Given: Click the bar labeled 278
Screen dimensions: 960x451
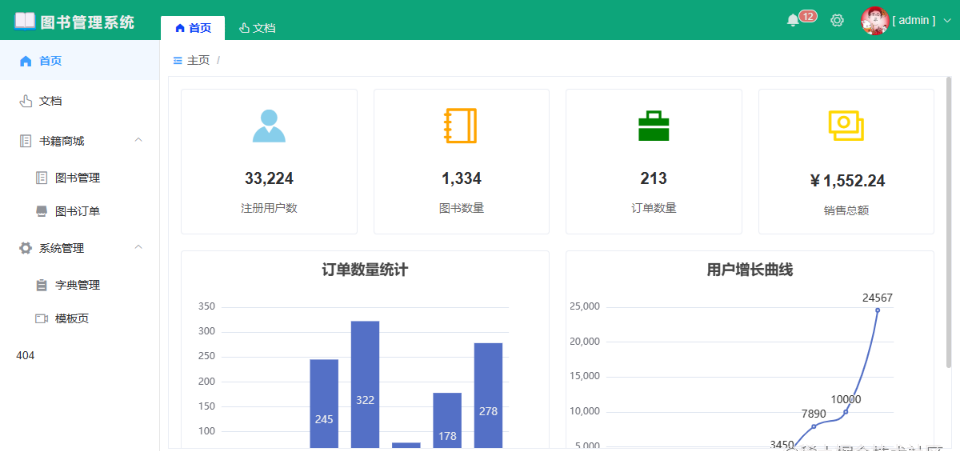Looking at the screenshot, I should pos(488,396).
